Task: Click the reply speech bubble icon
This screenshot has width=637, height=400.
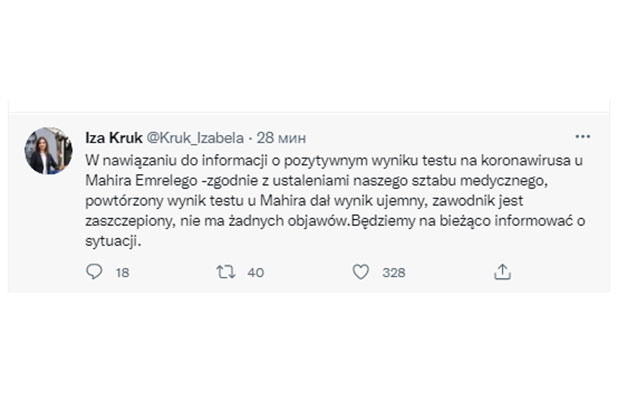Action: (94, 271)
